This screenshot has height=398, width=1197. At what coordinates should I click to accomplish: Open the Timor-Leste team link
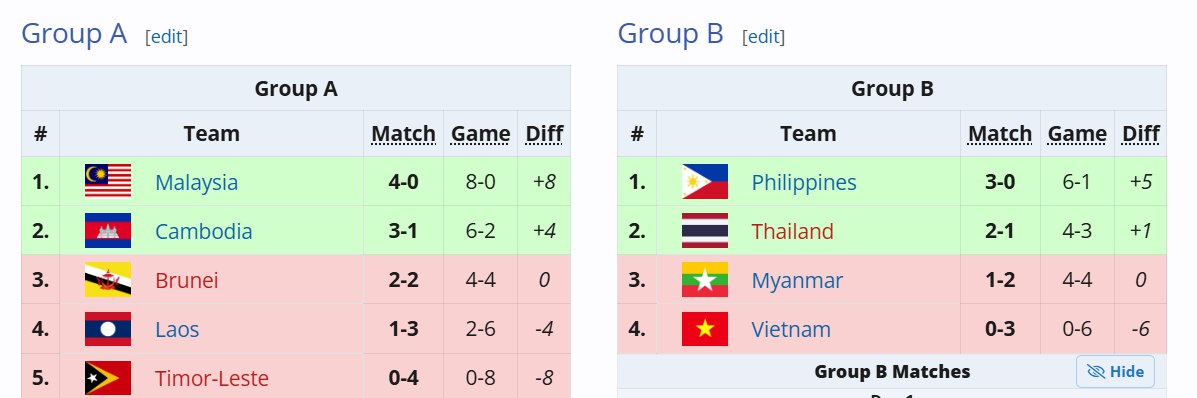click(211, 378)
